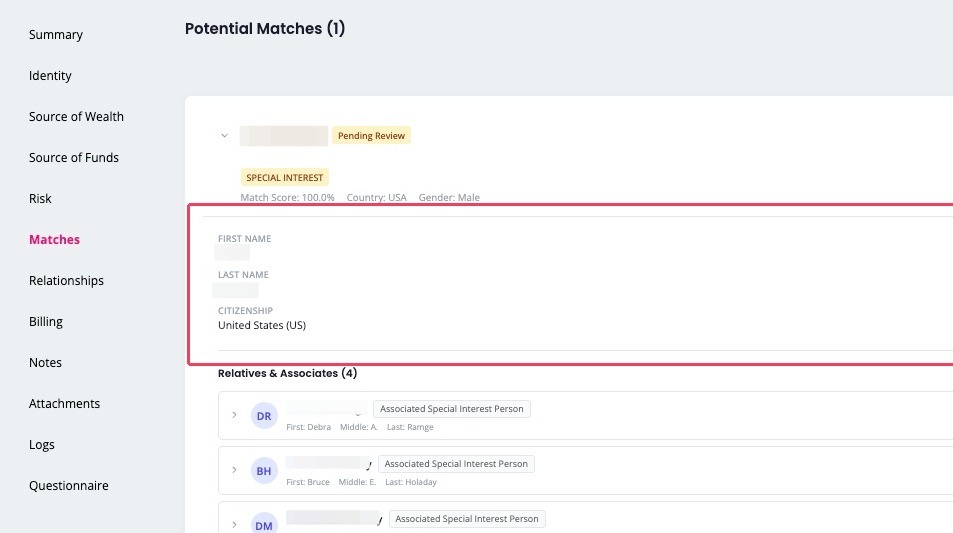Click Associated Special Interest Person tag in DM row
Image resolution: width=953 pixels, height=533 pixels.
(x=467, y=518)
